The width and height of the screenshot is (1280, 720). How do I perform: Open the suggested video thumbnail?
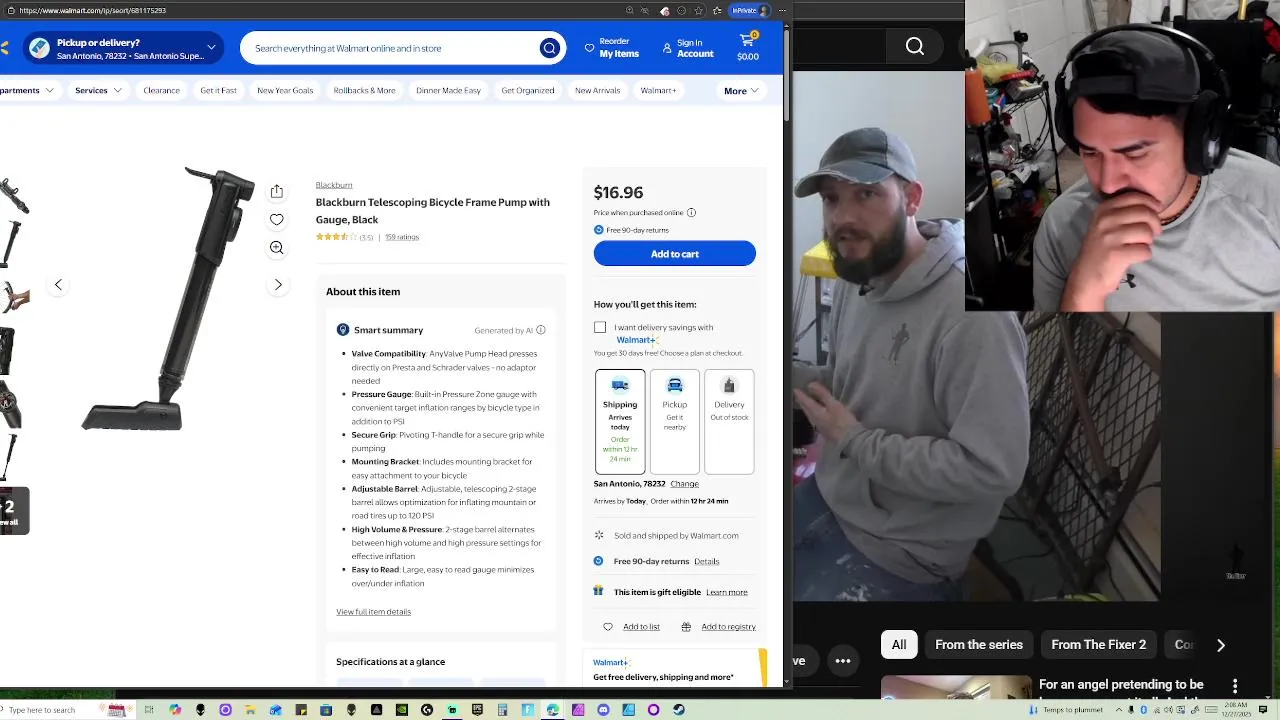(x=956, y=688)
